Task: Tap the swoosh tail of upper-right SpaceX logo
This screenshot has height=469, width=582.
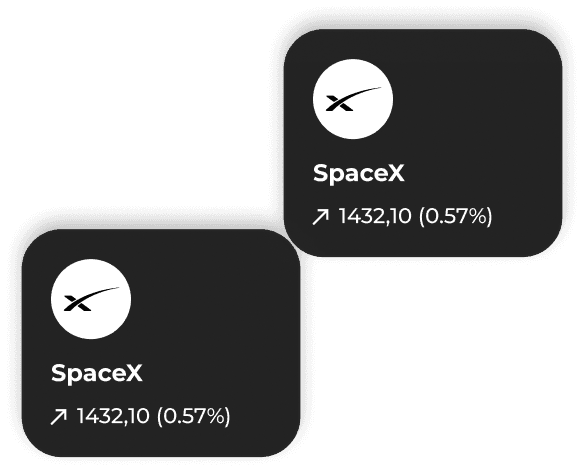Action: [367, 91]
